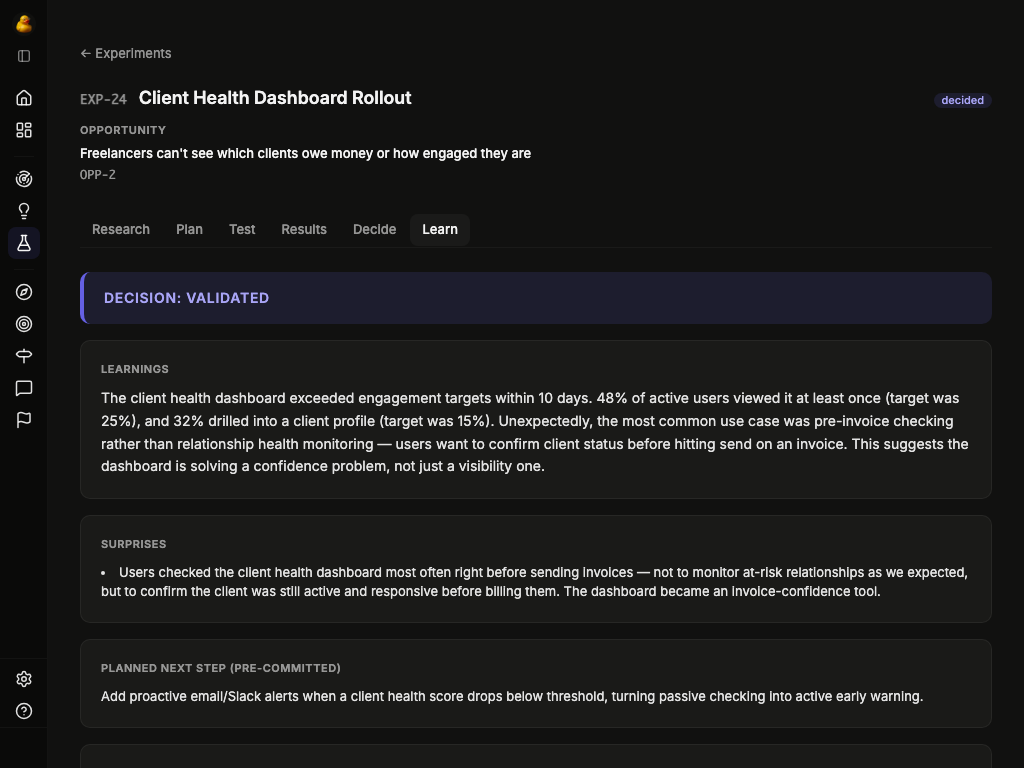The height and width of the screenshot is (768, 1024).
Task: Click the learnings paragraph text
Action: pos(535,432)
